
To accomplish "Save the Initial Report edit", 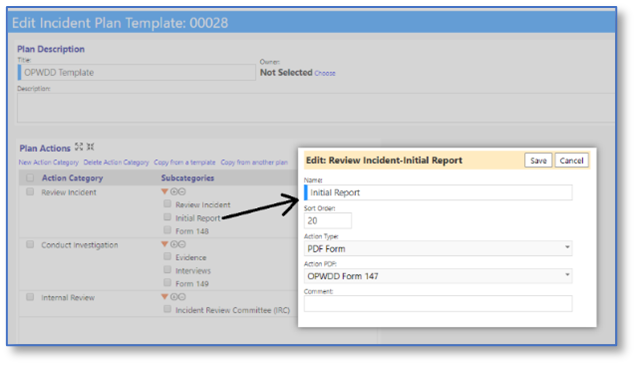I will click(538, 161).
